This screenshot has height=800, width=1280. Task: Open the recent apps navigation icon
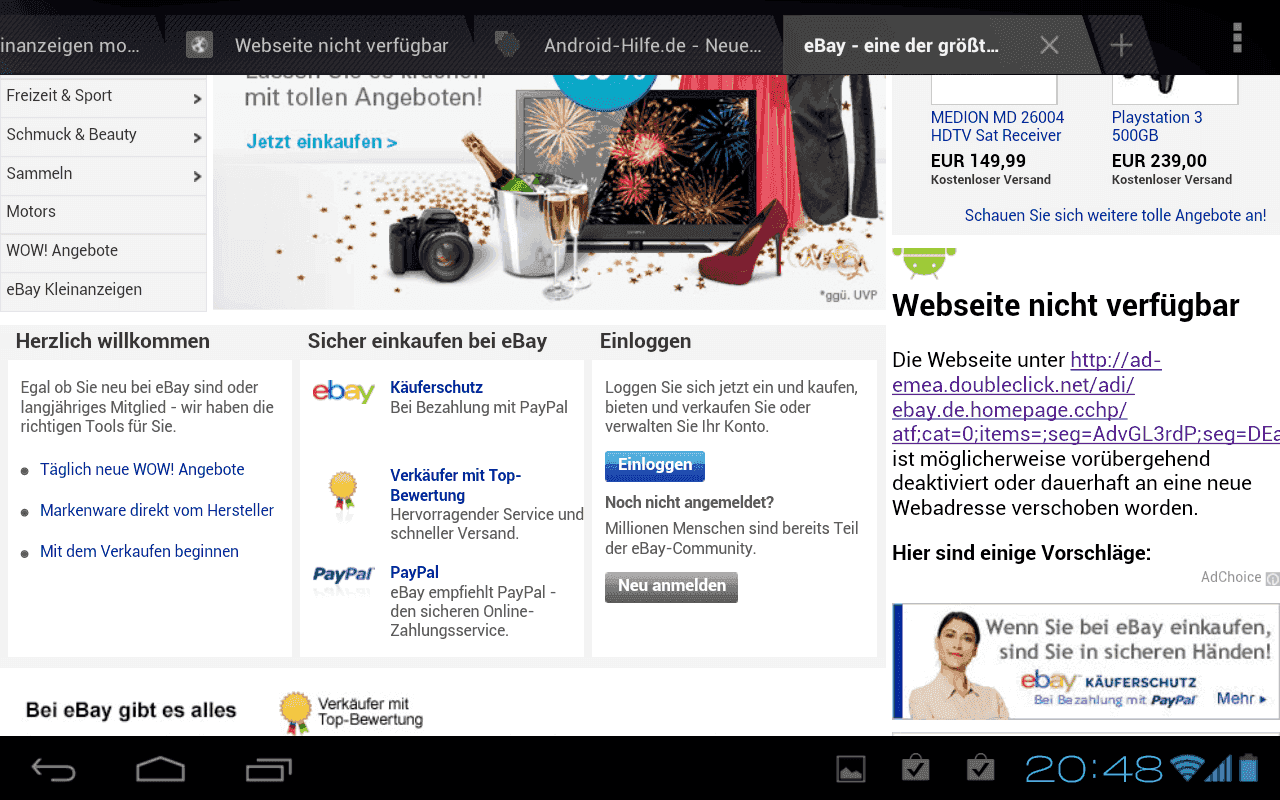coord(268,769)
